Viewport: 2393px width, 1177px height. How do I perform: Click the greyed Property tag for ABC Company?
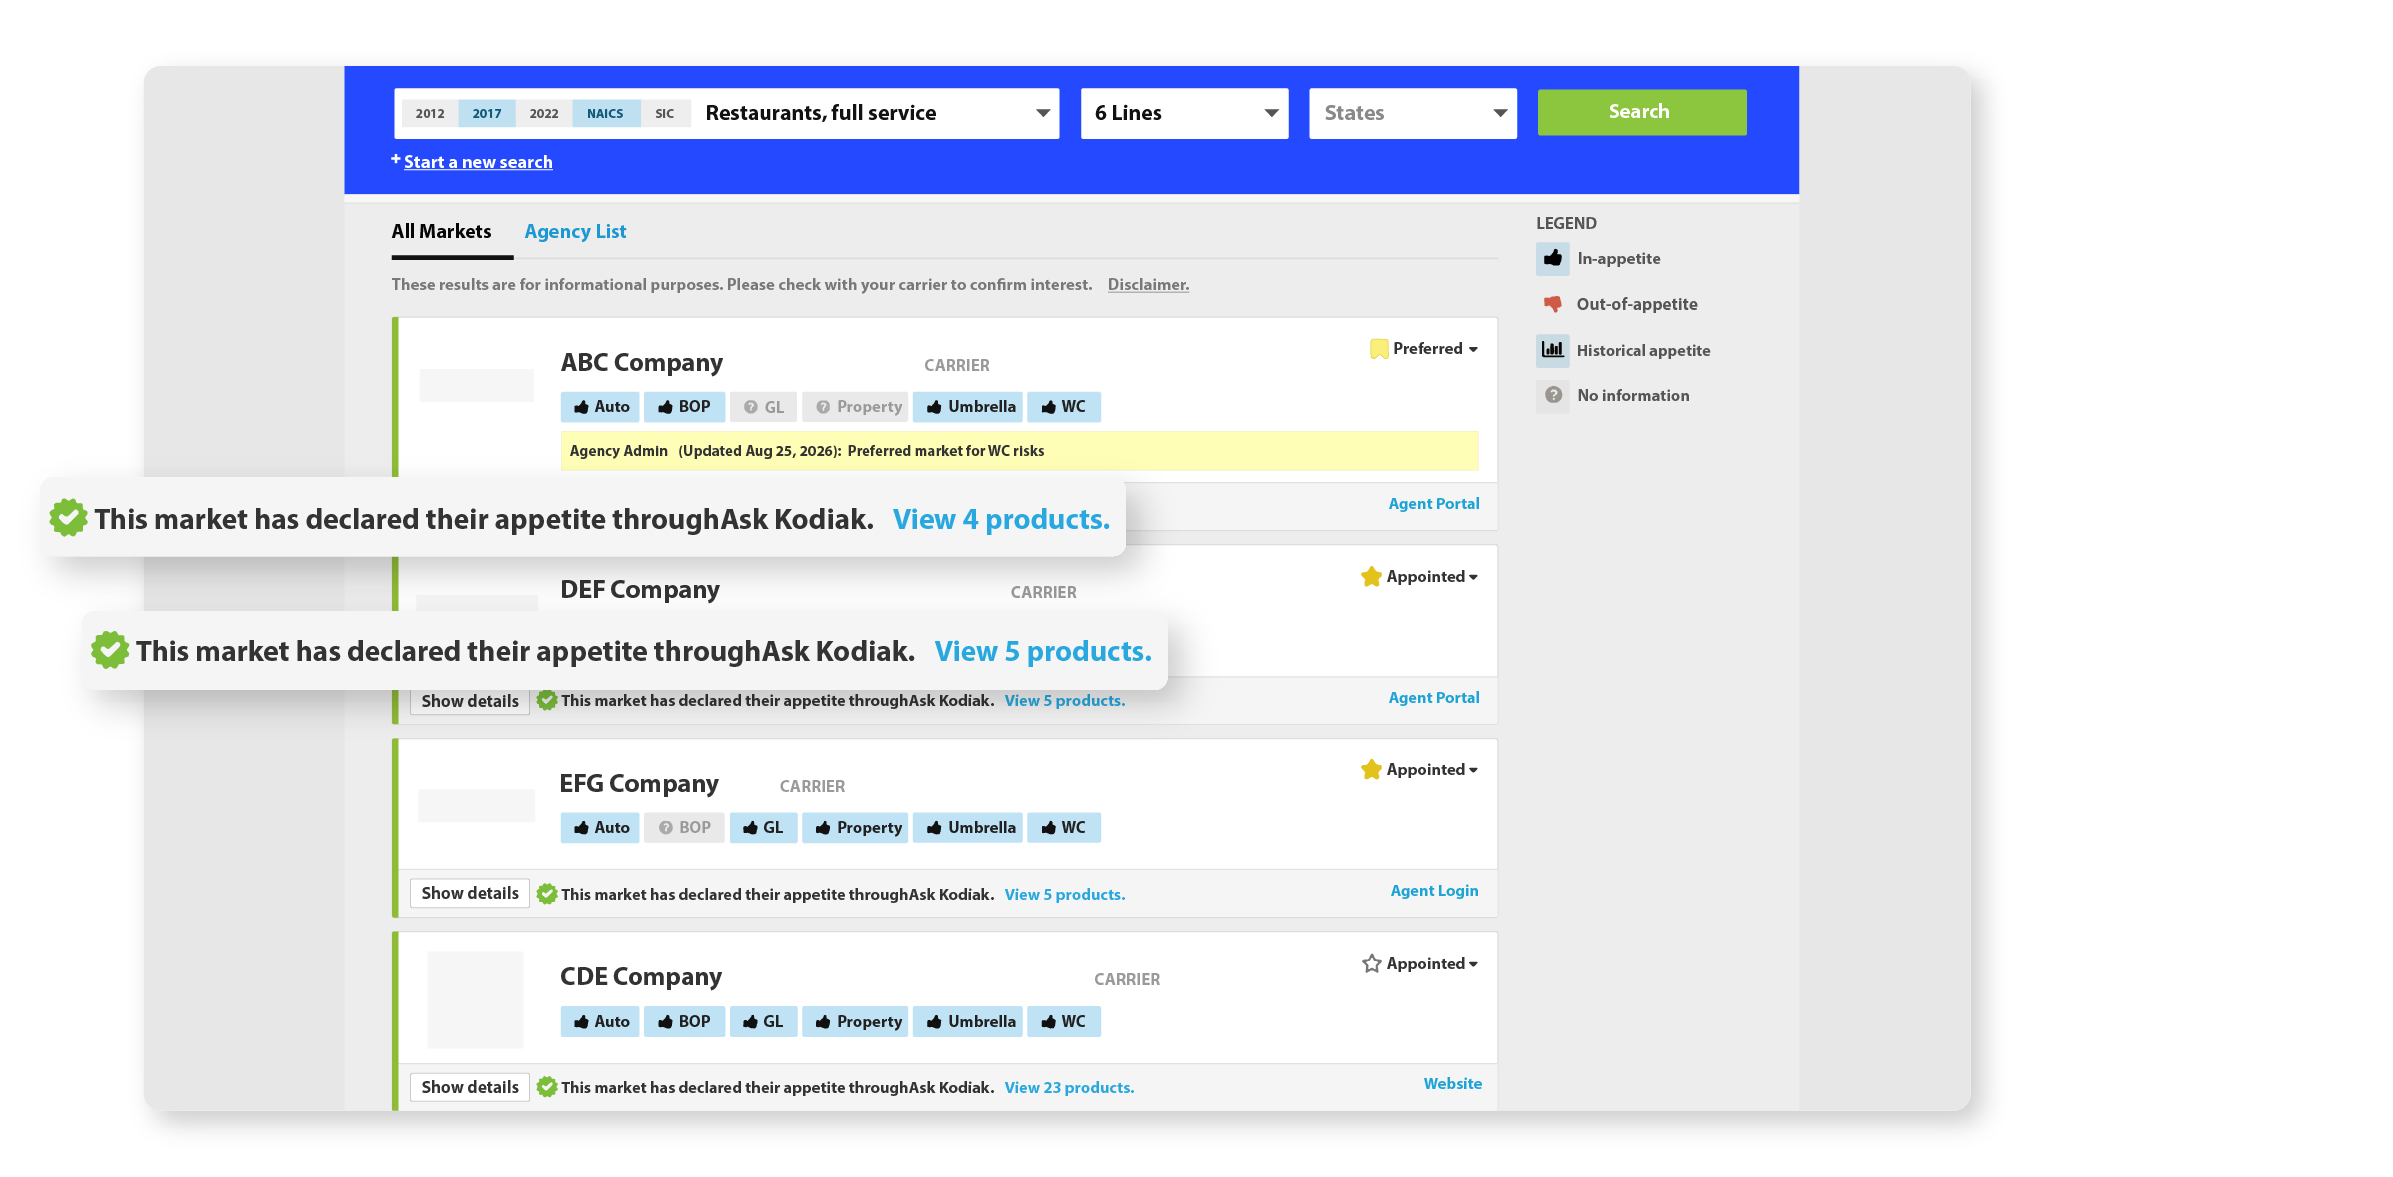click(855, 407)
